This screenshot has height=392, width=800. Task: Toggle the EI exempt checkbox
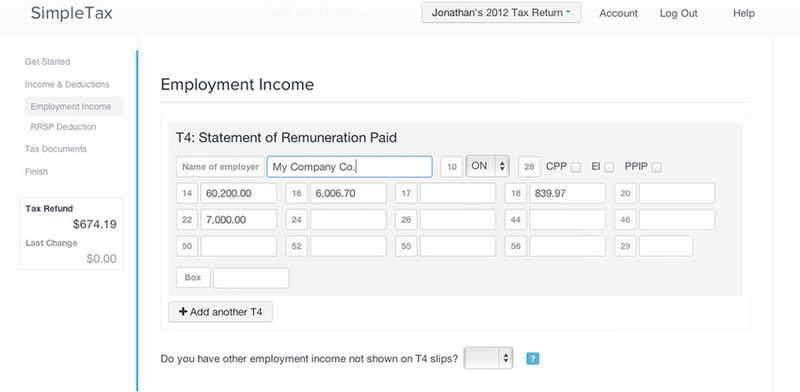[x=609, y=167]
